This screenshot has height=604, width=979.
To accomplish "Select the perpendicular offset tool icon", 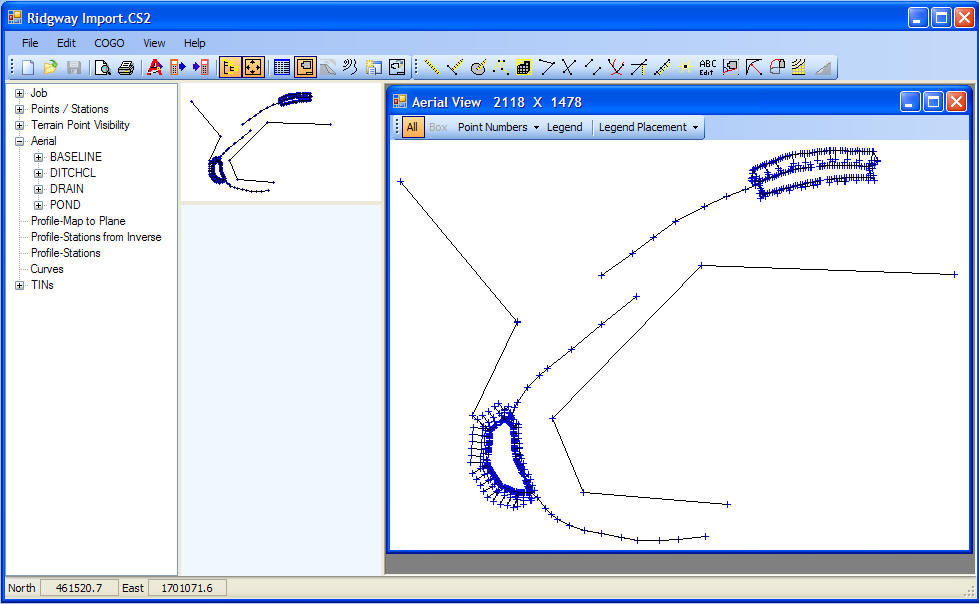I will pos(455,67).
